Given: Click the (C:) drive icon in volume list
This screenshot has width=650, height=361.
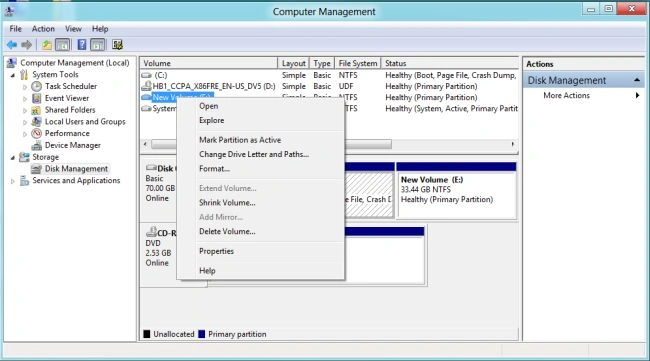Looking at the screenshot, I should [146, 75].
